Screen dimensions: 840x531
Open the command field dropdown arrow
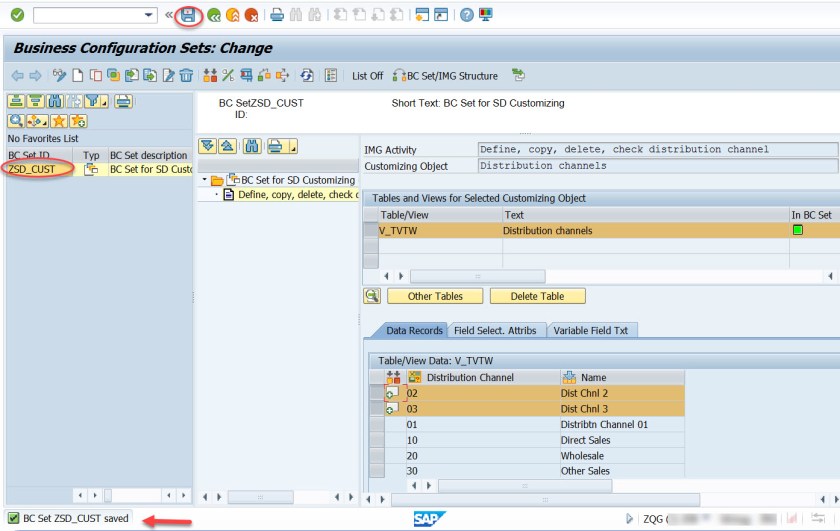(x=150, y=15)
